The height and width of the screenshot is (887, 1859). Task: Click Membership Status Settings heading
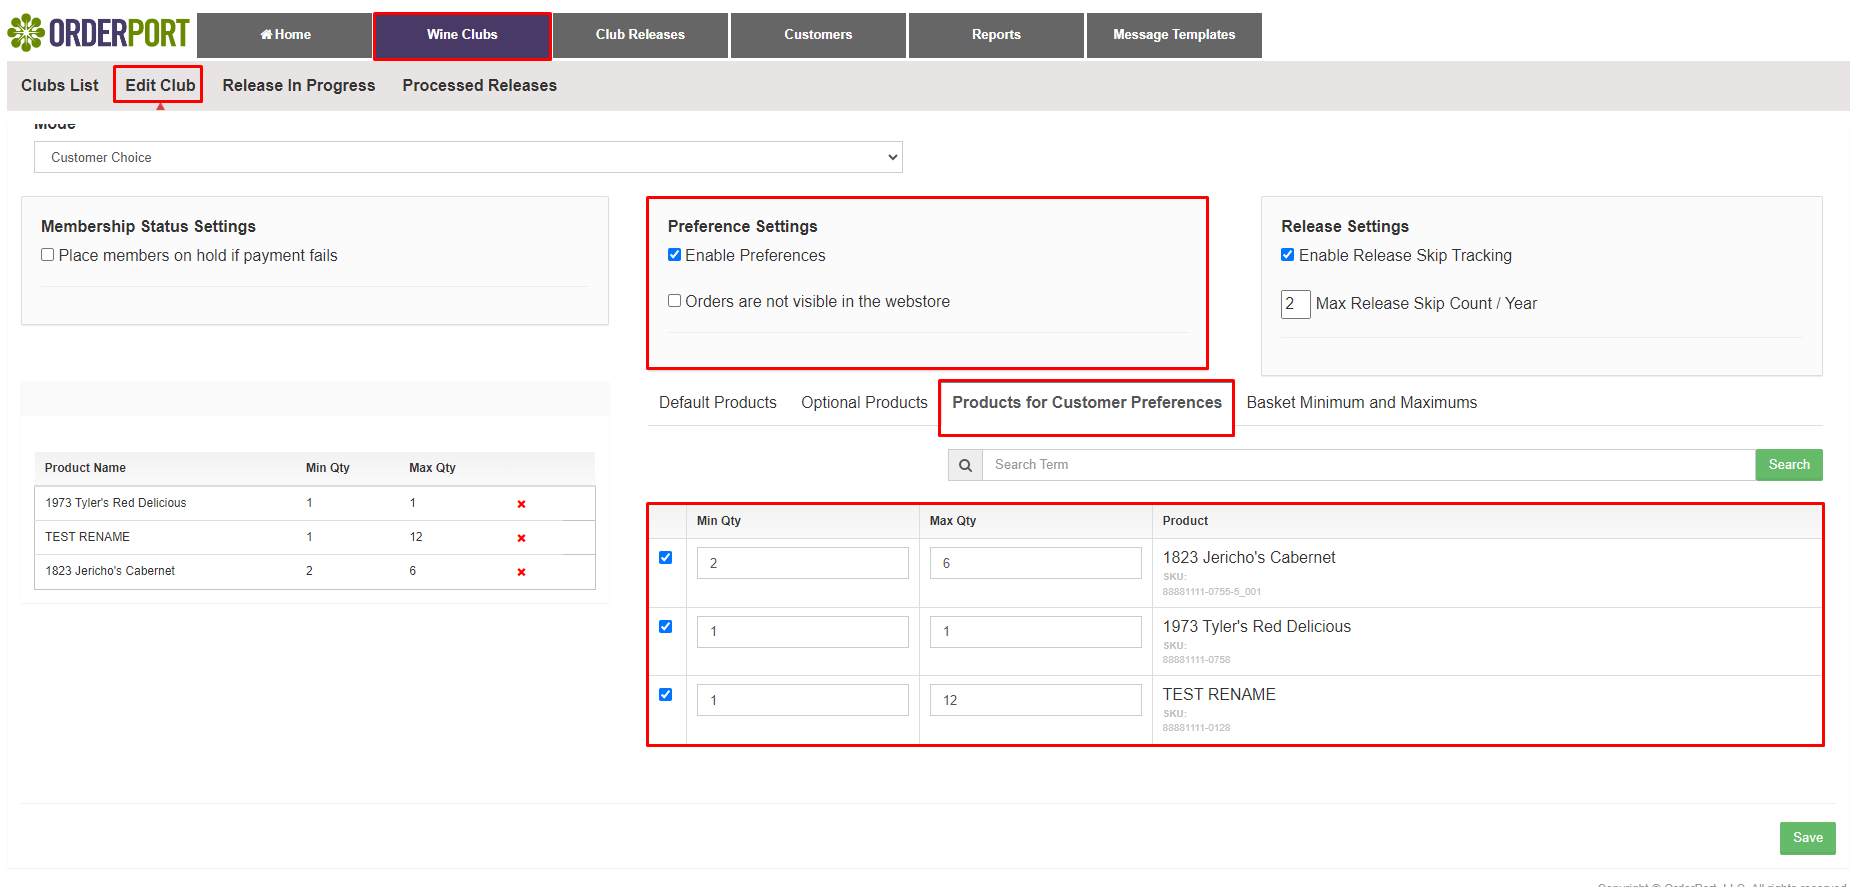(148, 227)
